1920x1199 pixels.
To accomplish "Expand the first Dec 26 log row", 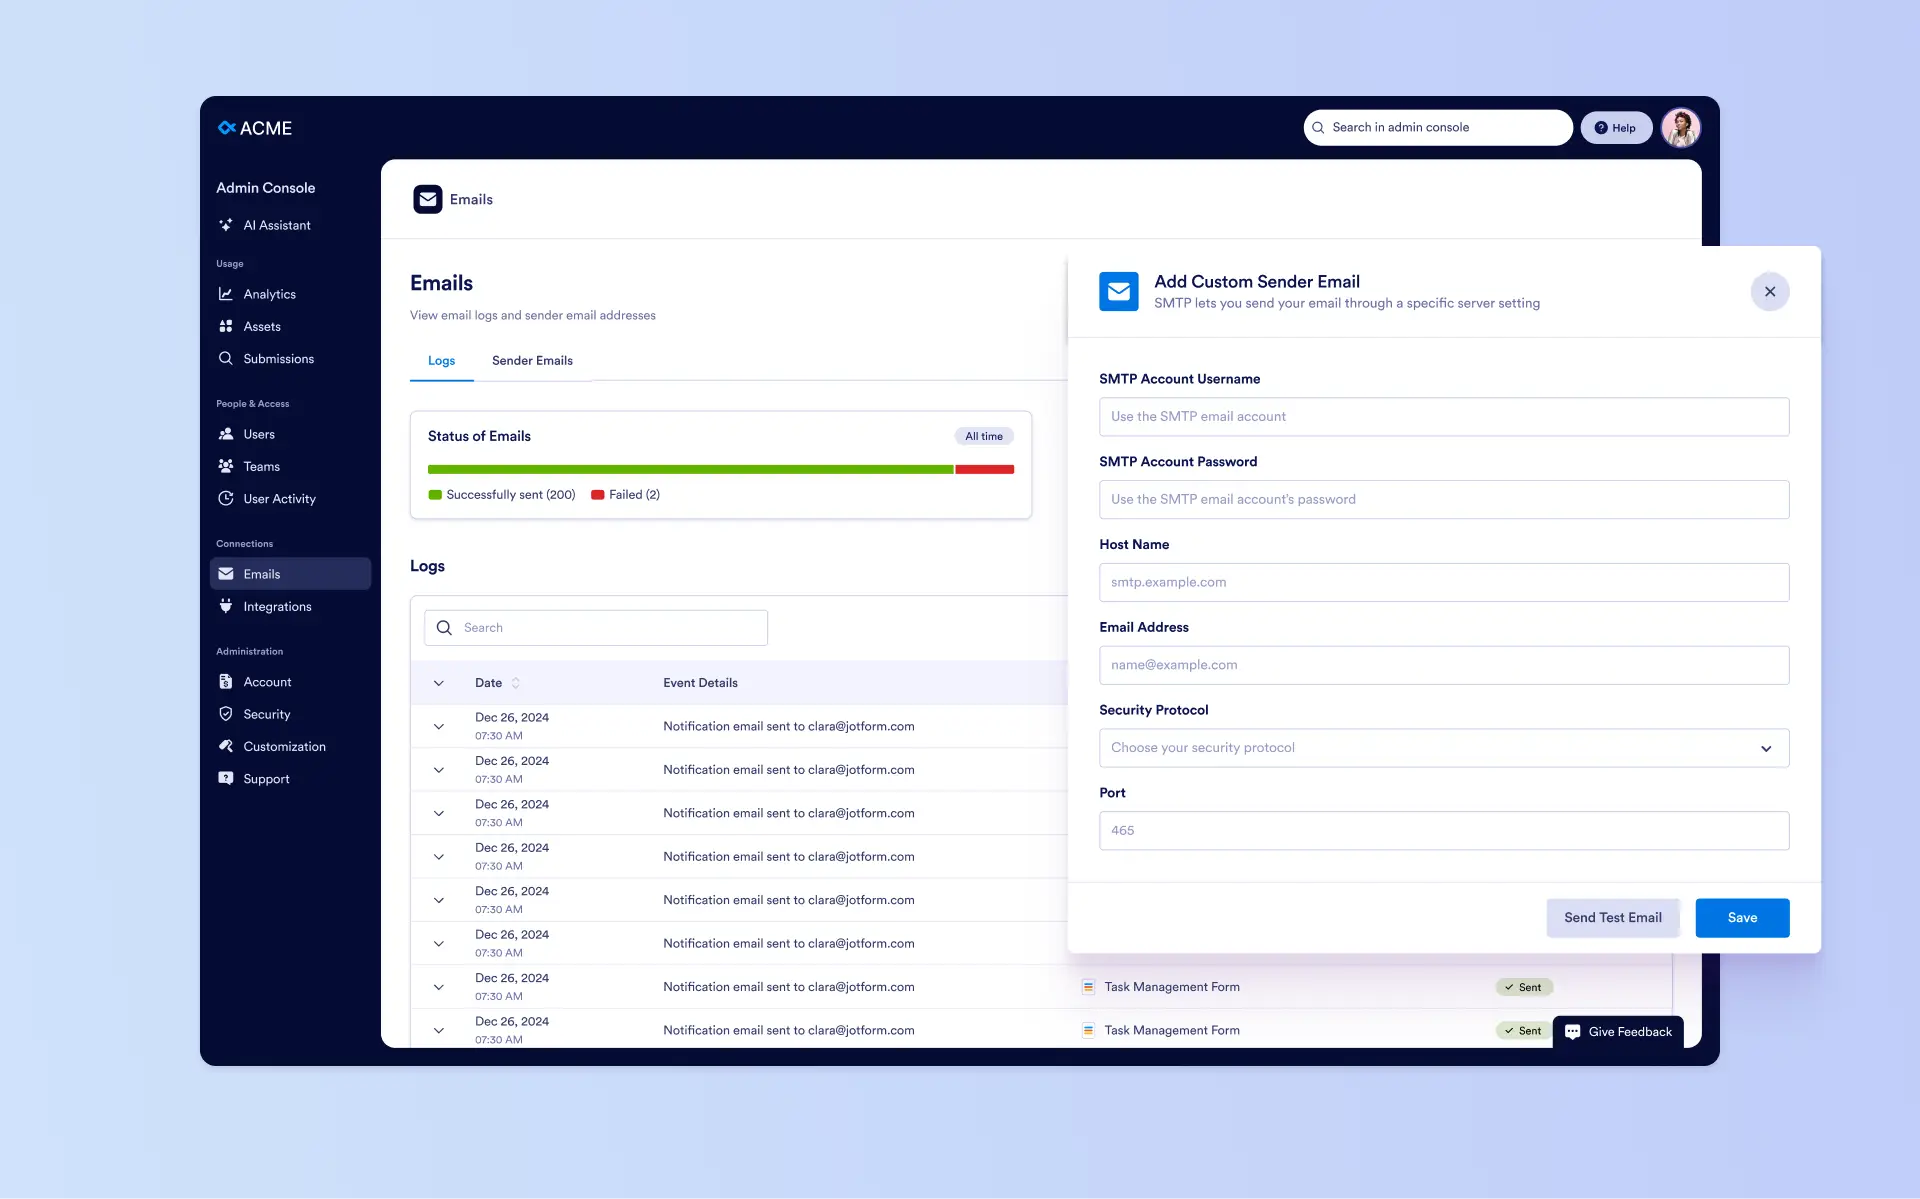I will click(439, 727).
